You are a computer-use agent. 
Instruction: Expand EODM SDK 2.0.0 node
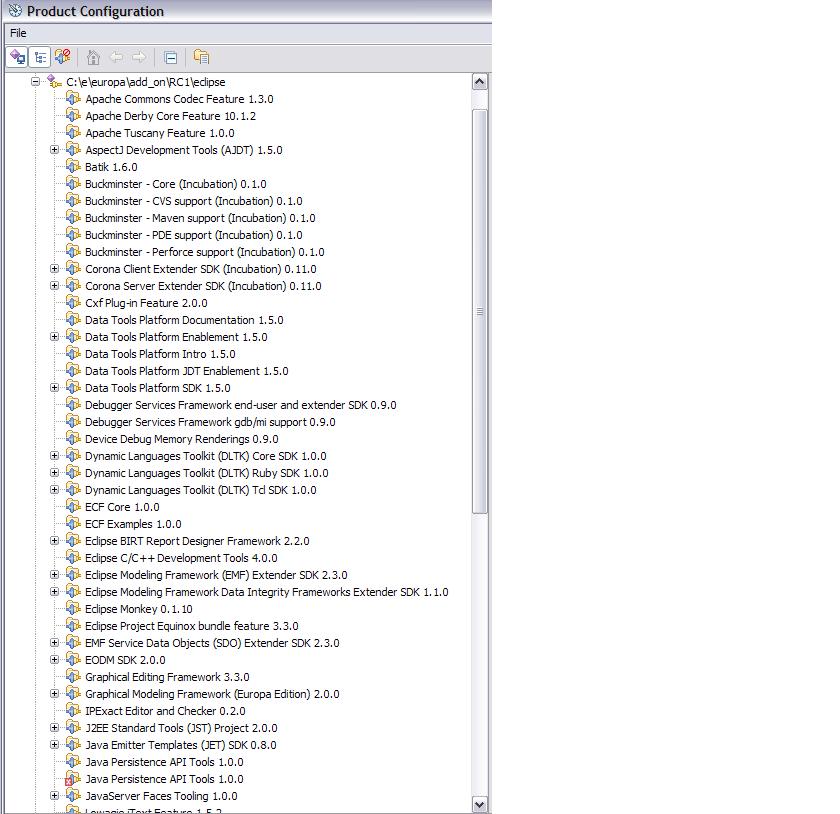click(x=54, y=660)
